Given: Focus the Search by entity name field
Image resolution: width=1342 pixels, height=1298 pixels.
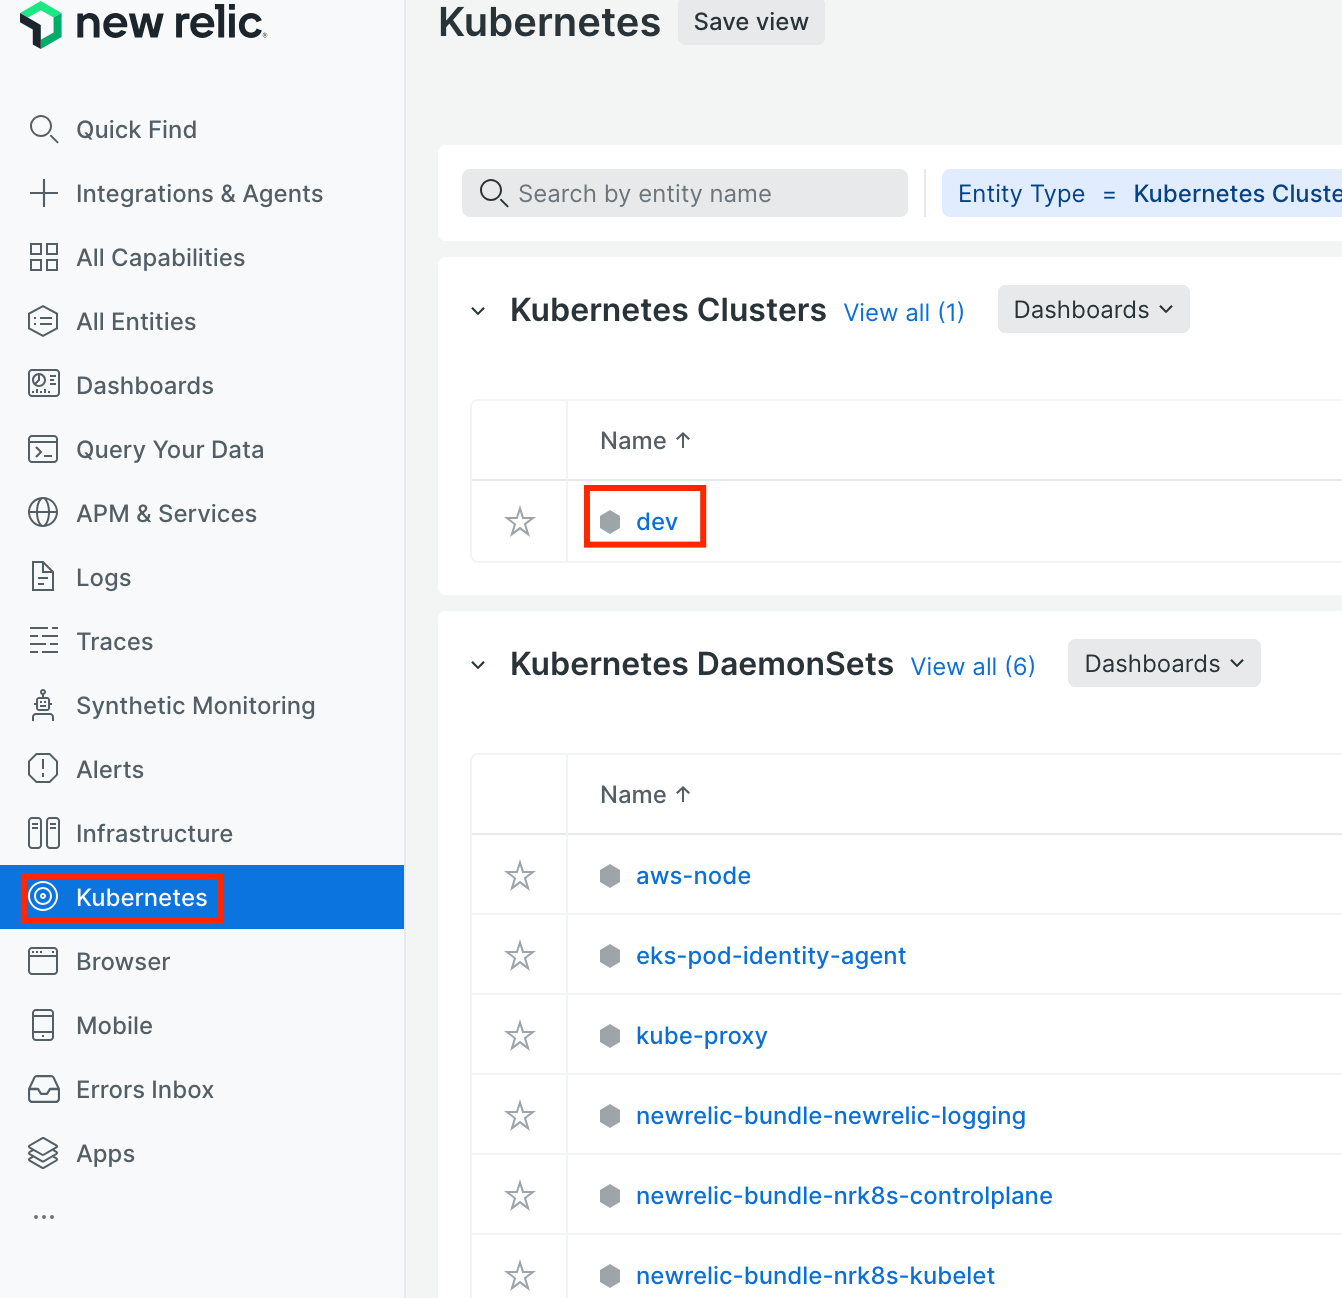Looking at the screenshot, I should tap(685, 193).
